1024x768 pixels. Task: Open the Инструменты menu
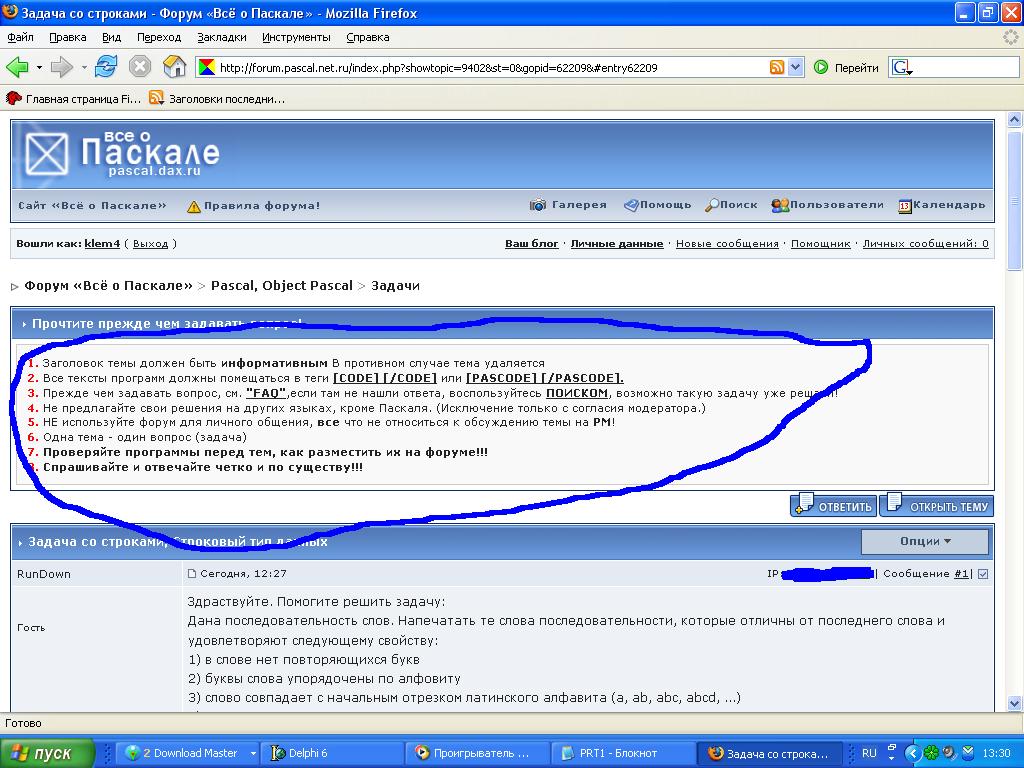(x=296, y=37)
